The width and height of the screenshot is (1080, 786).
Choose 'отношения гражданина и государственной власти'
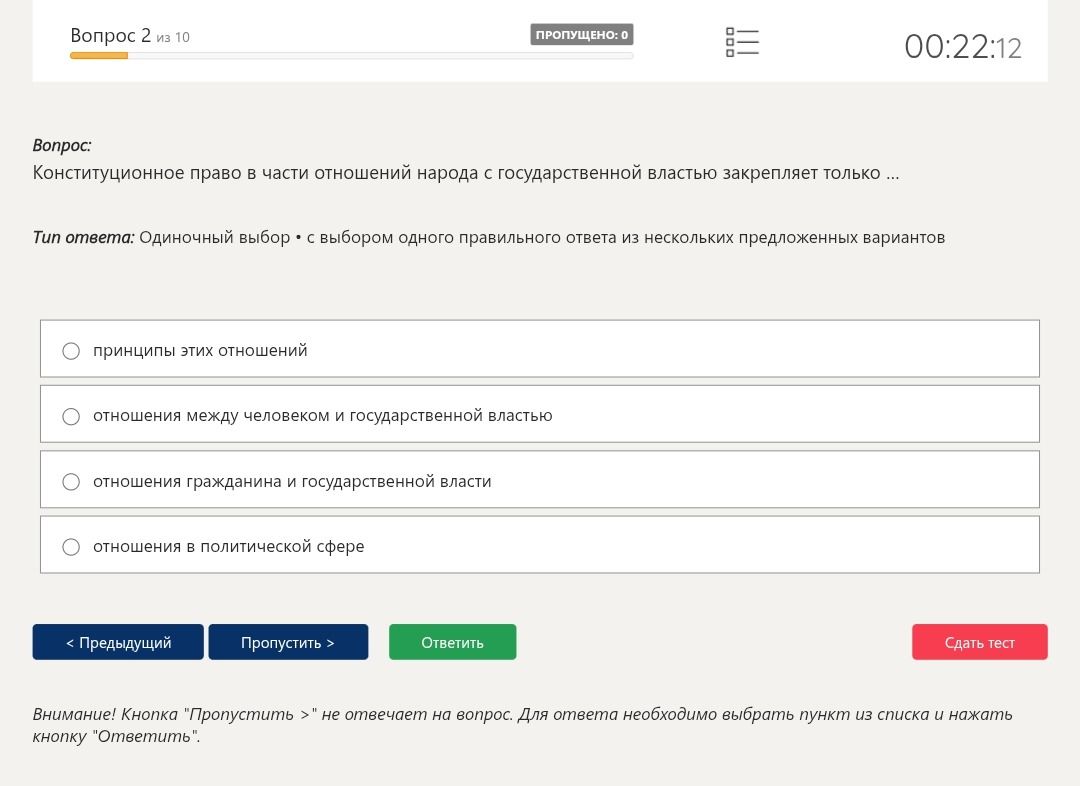(x=71, y=482)
